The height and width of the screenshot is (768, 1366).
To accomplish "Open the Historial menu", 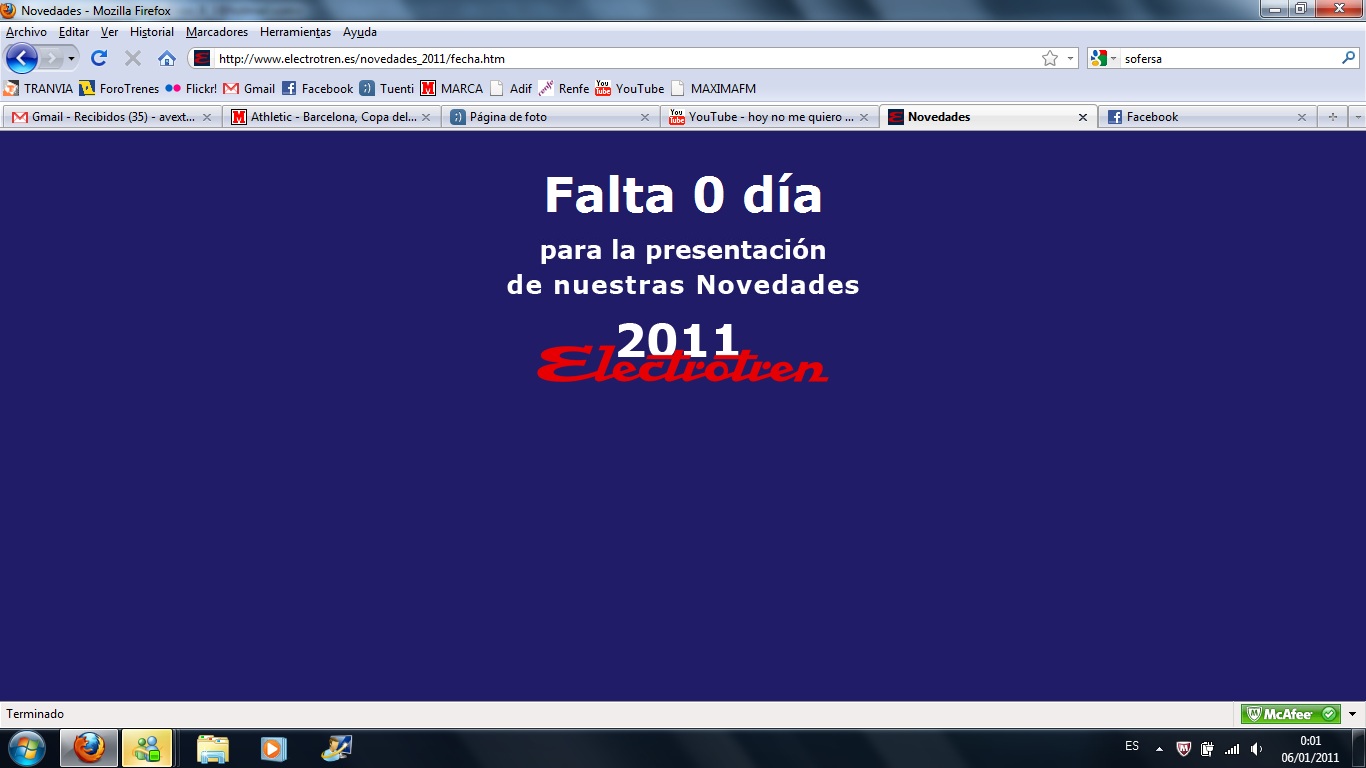I will click(152, 32).
